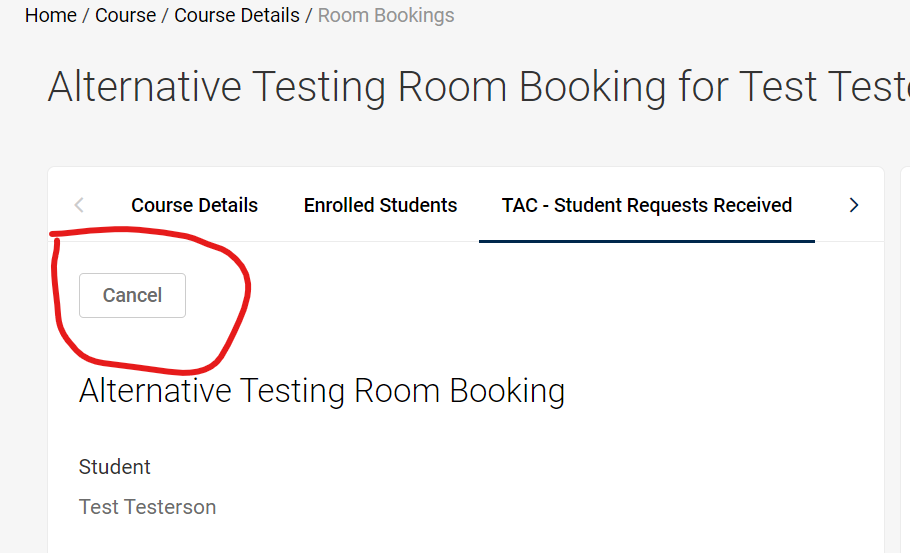Click the slash between Home and Course

86,15
